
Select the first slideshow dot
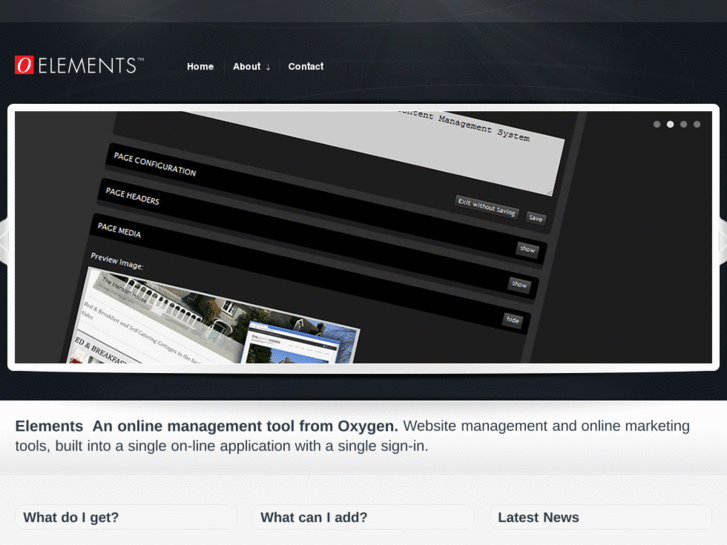click(x=657, y=124)
